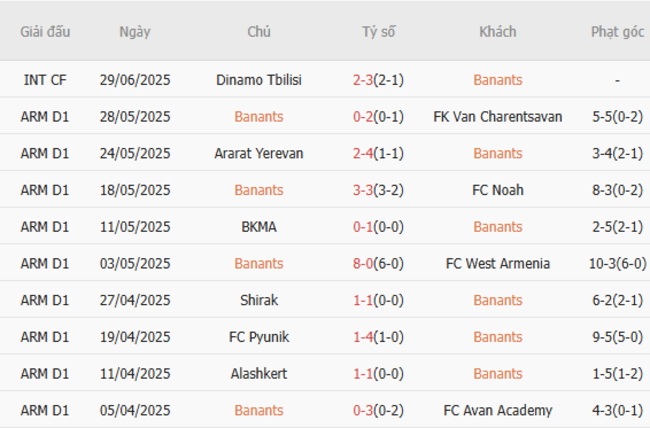Click the 05/04/2025 match date

point(135,410)
